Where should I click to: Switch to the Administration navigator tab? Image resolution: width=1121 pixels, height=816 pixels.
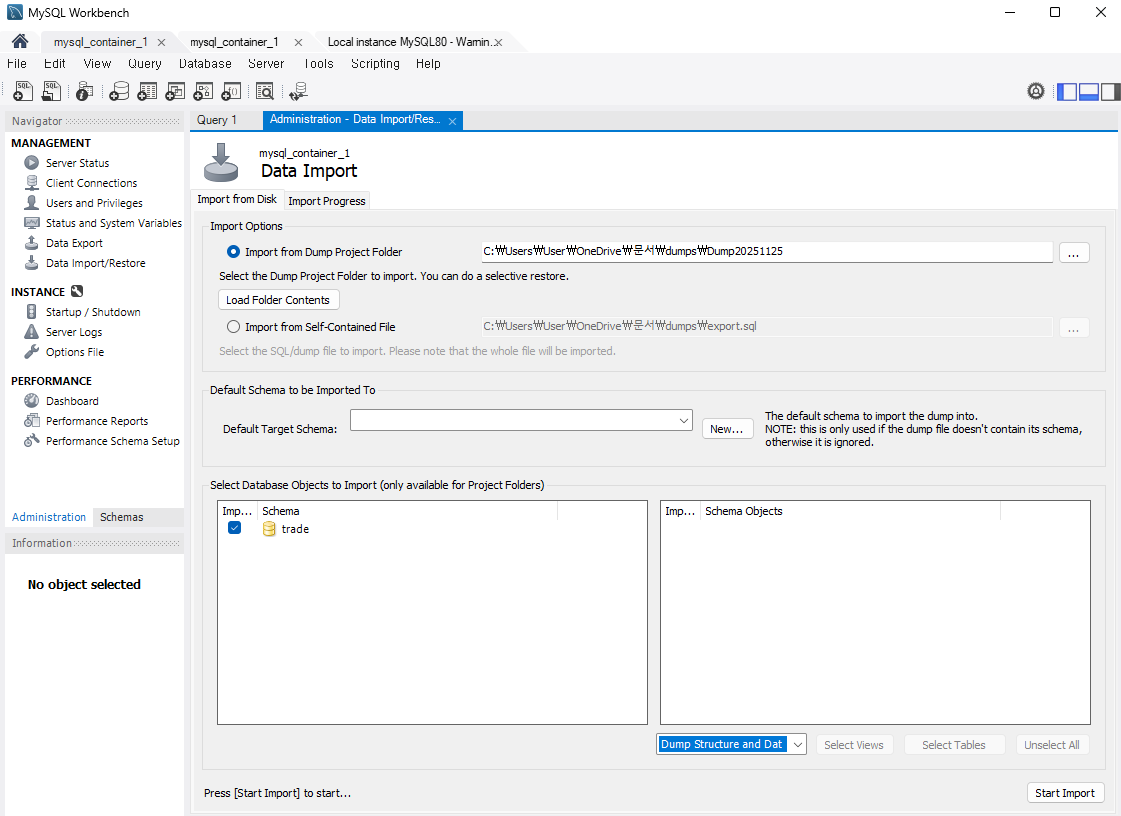click(49, 517)
